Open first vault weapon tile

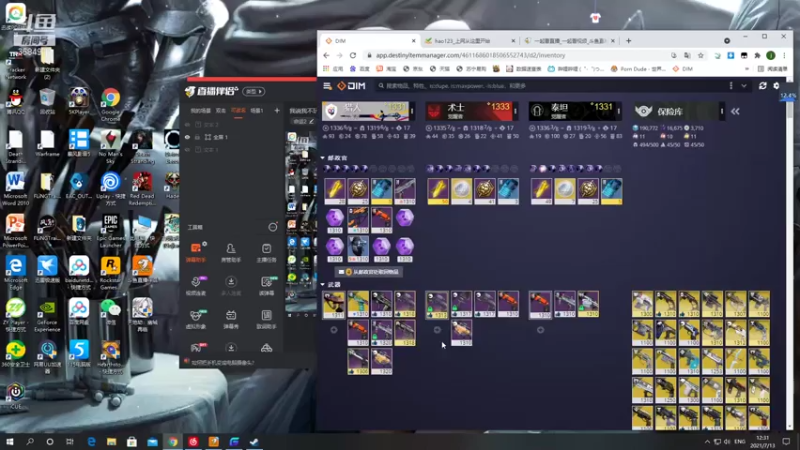[x=642, y=304]
